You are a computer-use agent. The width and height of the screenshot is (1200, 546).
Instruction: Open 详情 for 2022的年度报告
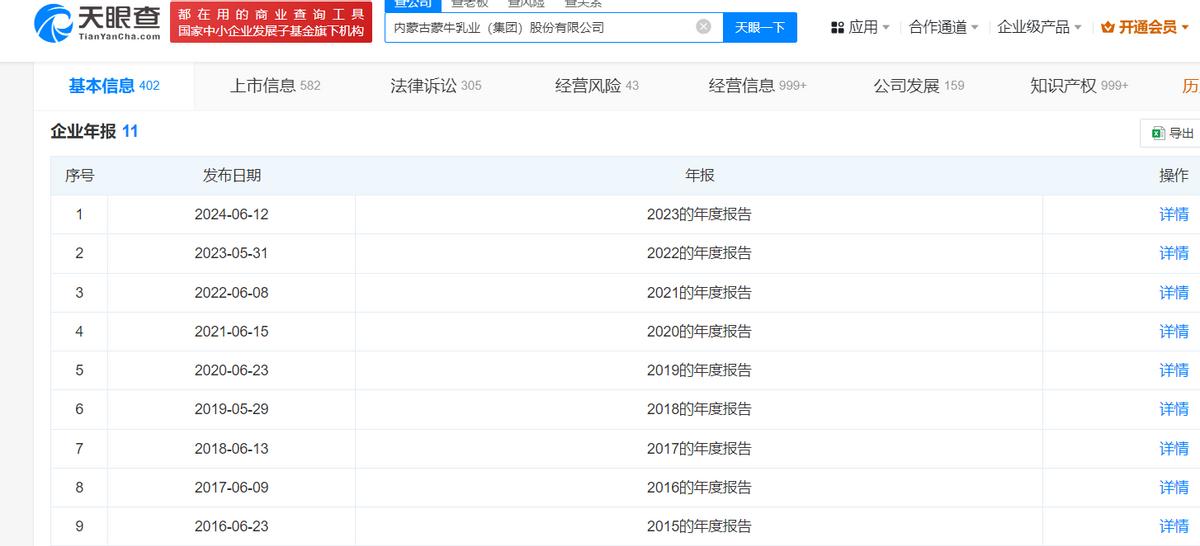click(1174, 253)
